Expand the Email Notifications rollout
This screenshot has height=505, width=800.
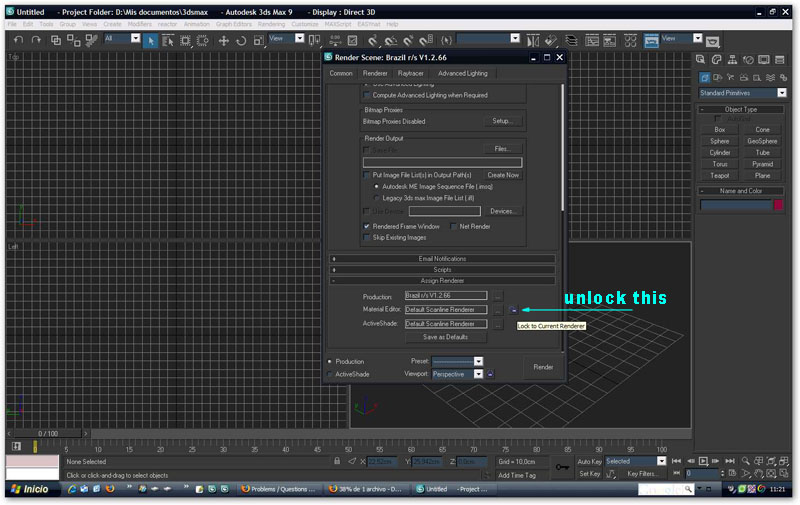coord(442,259)
